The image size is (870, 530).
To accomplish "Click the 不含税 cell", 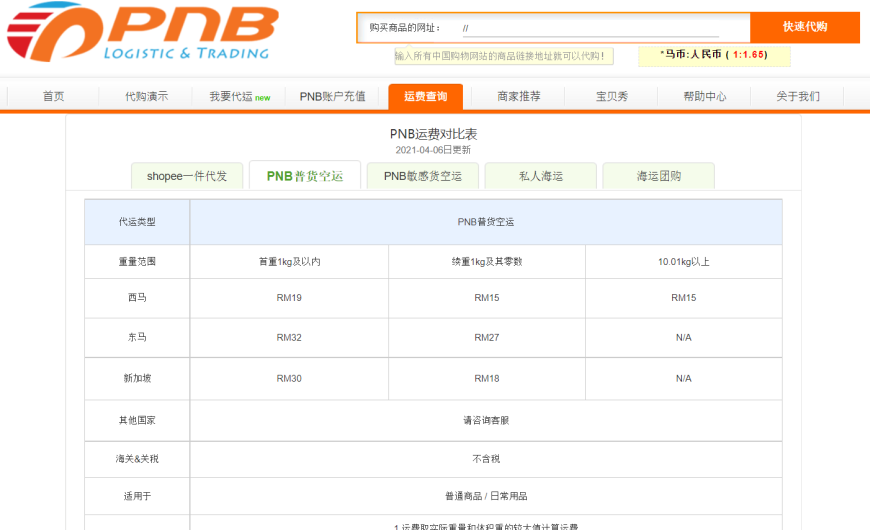I will pyautogui.click(x=486, y=459).
